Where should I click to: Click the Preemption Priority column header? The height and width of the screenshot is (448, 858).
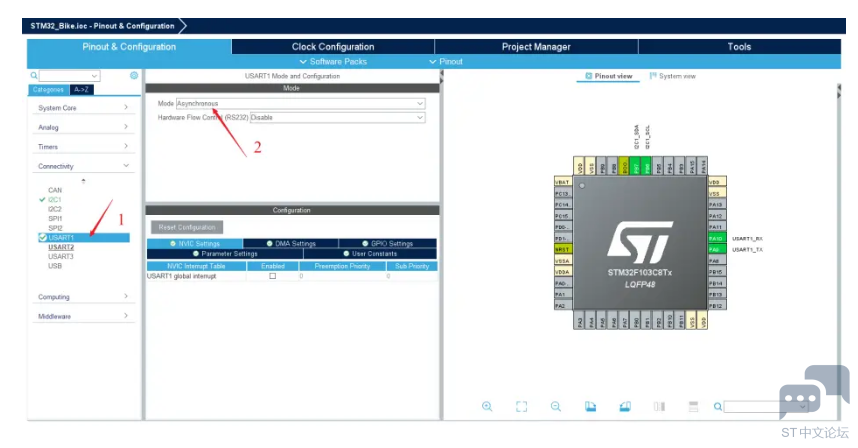pos(342,266)
